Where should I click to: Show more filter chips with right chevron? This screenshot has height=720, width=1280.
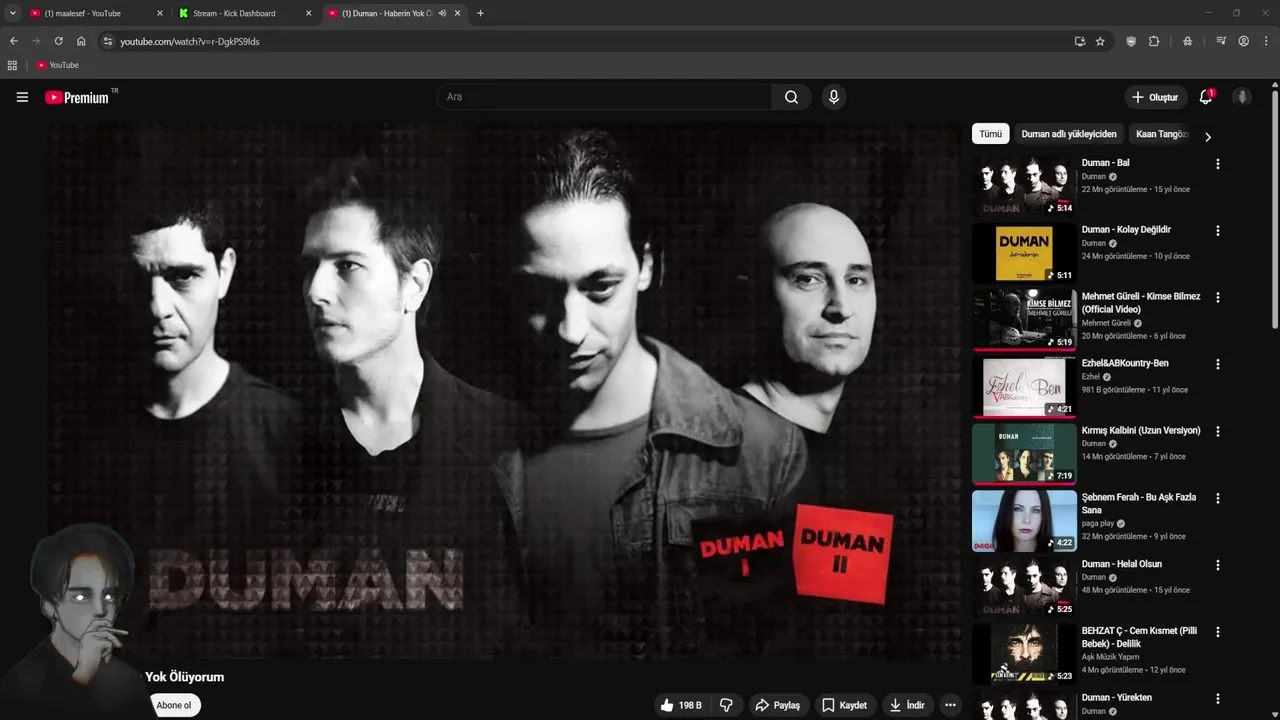click(x=1207, y=137)
